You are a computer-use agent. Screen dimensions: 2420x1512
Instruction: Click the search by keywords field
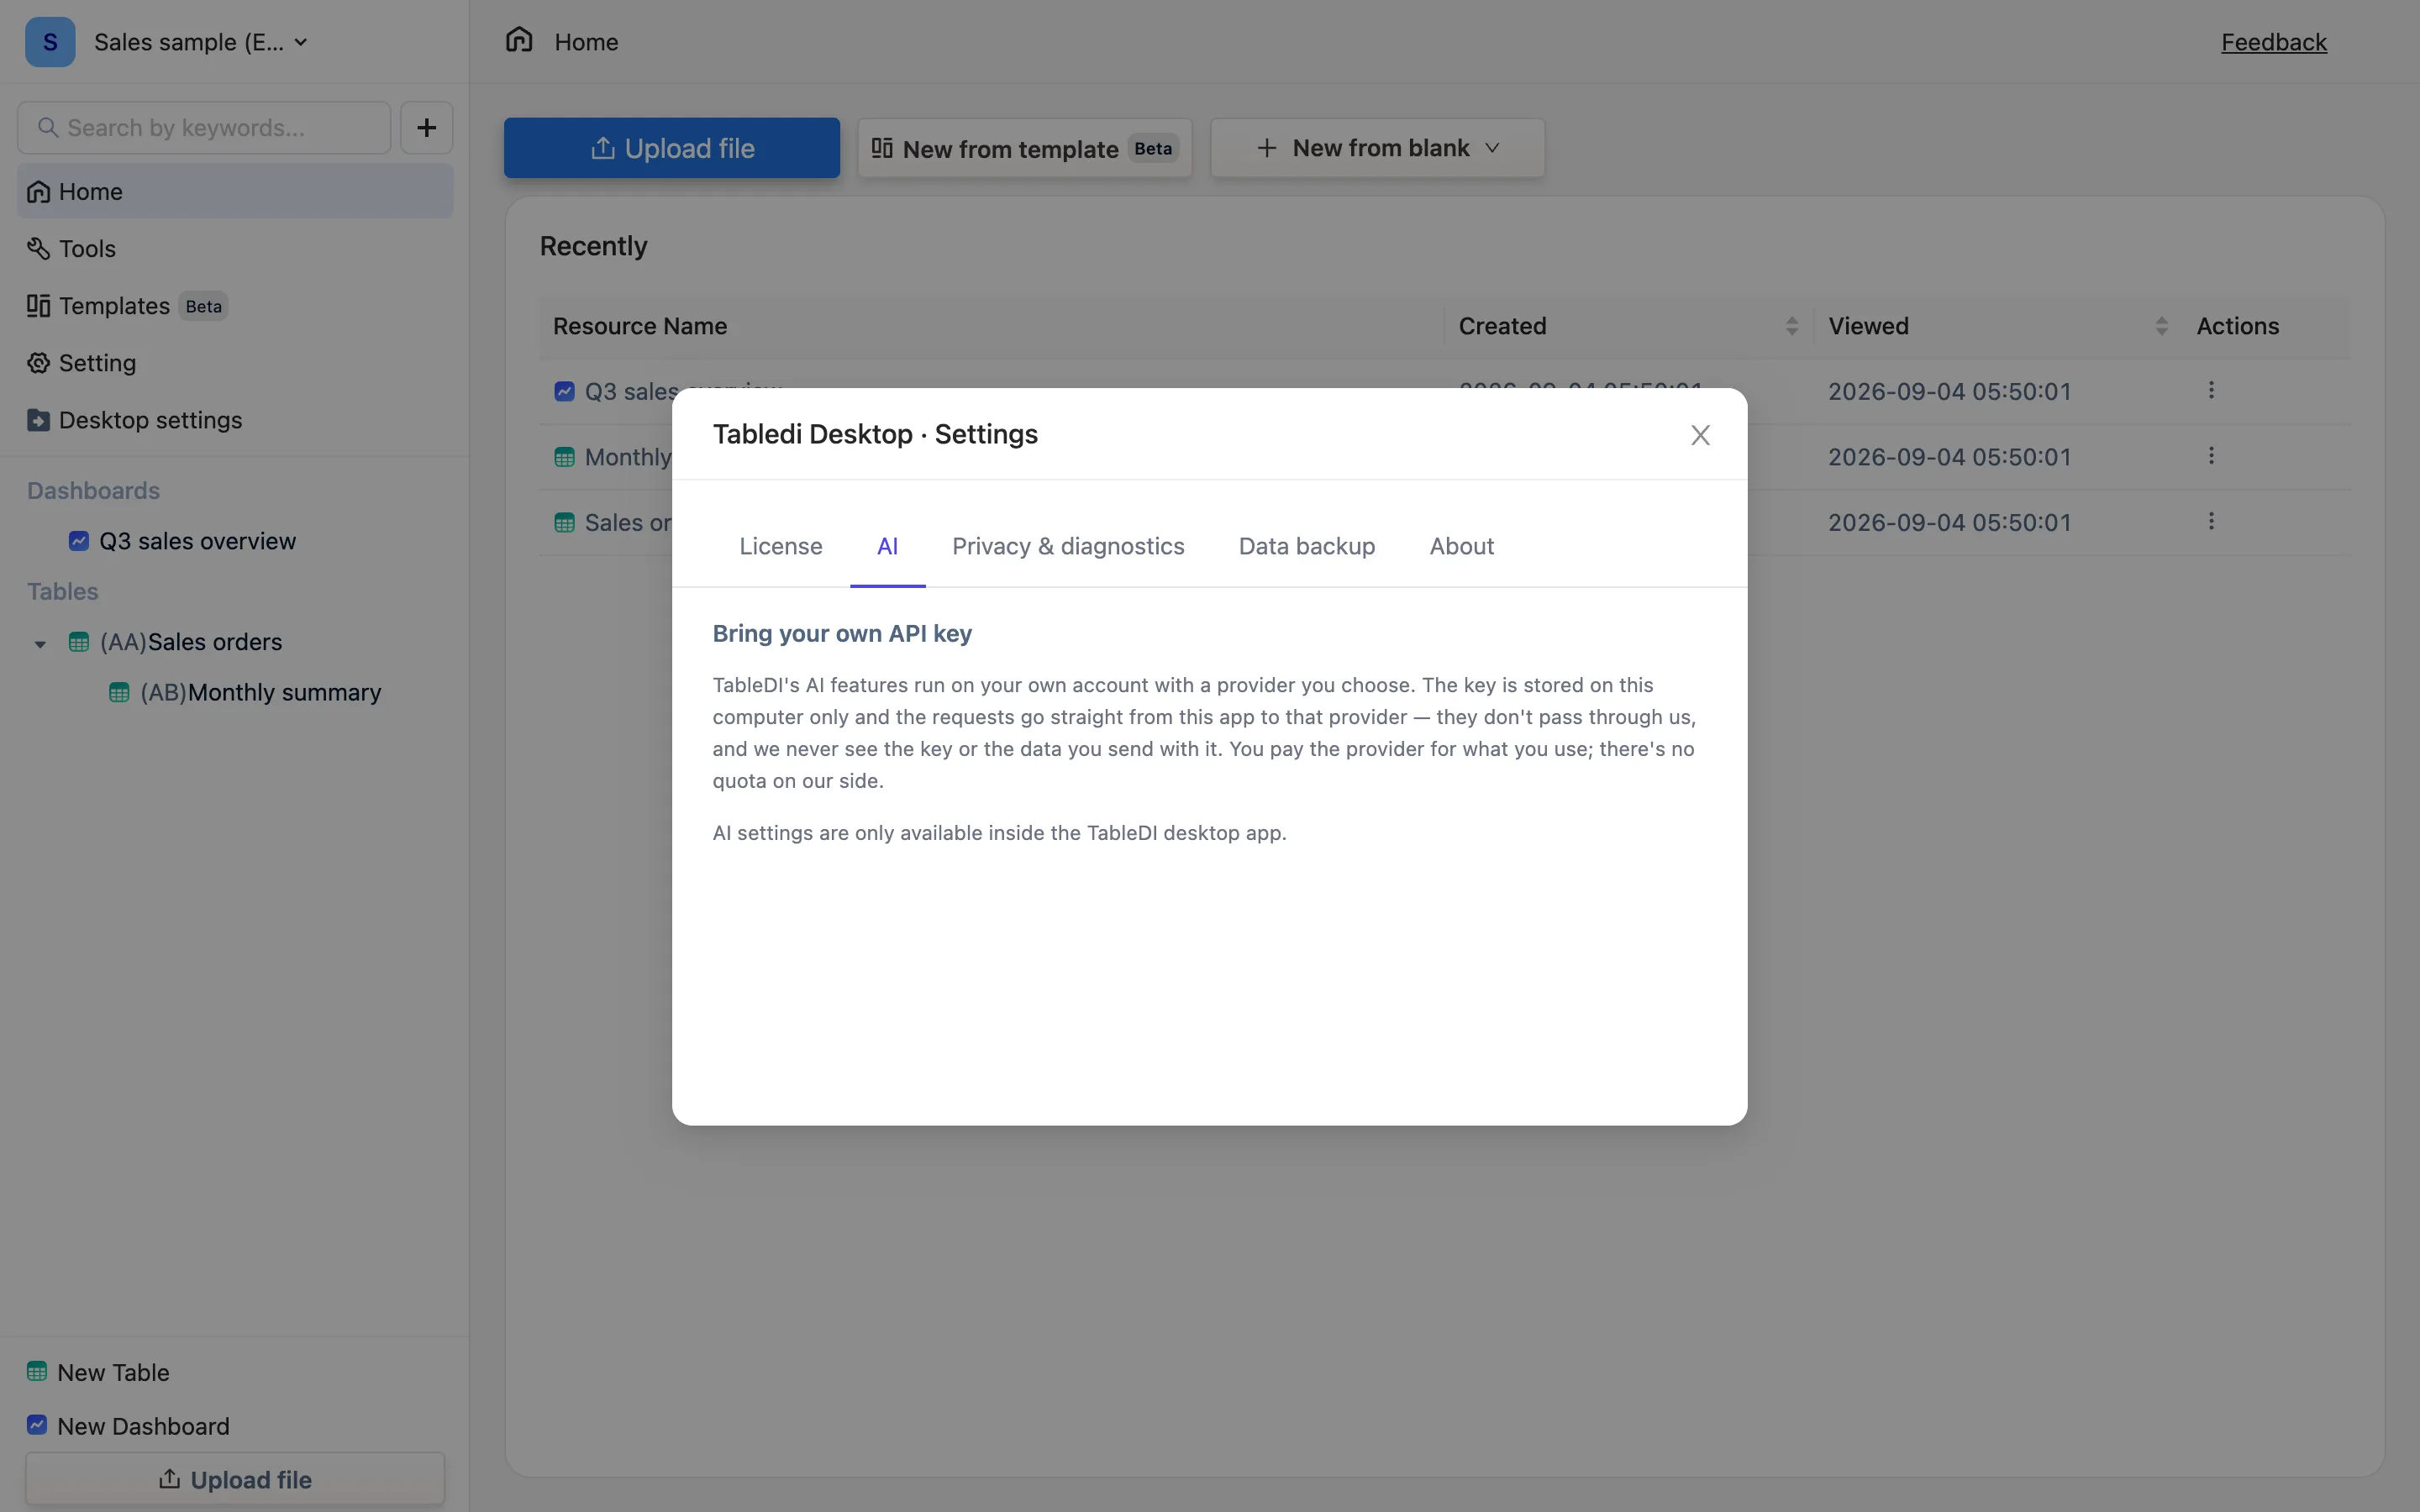[x=204, y=128]
